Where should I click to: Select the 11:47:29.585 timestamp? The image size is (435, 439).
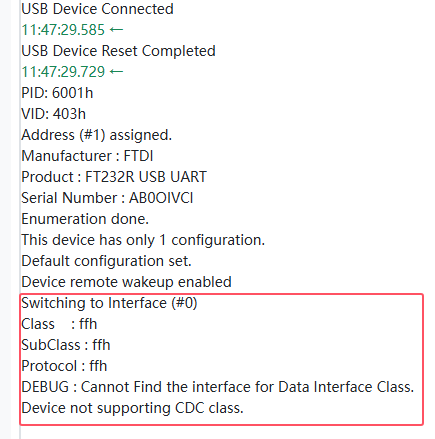coord(63,30)
